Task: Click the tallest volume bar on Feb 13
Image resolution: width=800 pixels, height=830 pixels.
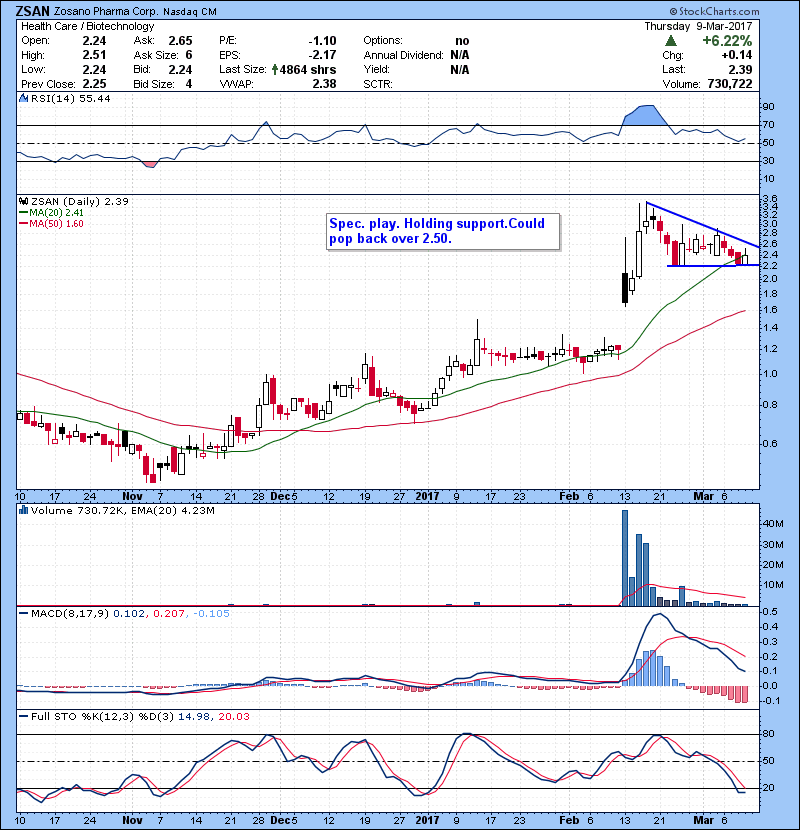Action: tap(625, 558)
